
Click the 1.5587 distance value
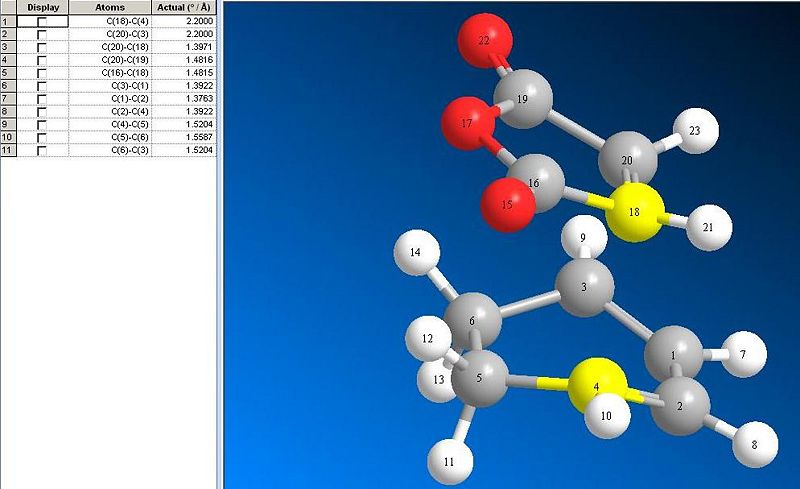tap(199, 137)
